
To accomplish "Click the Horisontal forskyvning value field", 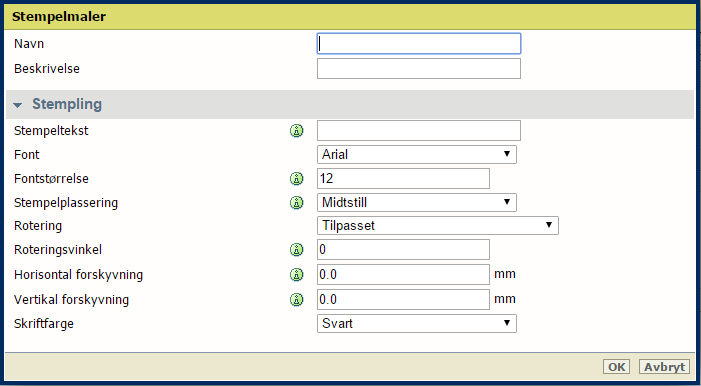I will pyautogui.click(x=403, y=275).
